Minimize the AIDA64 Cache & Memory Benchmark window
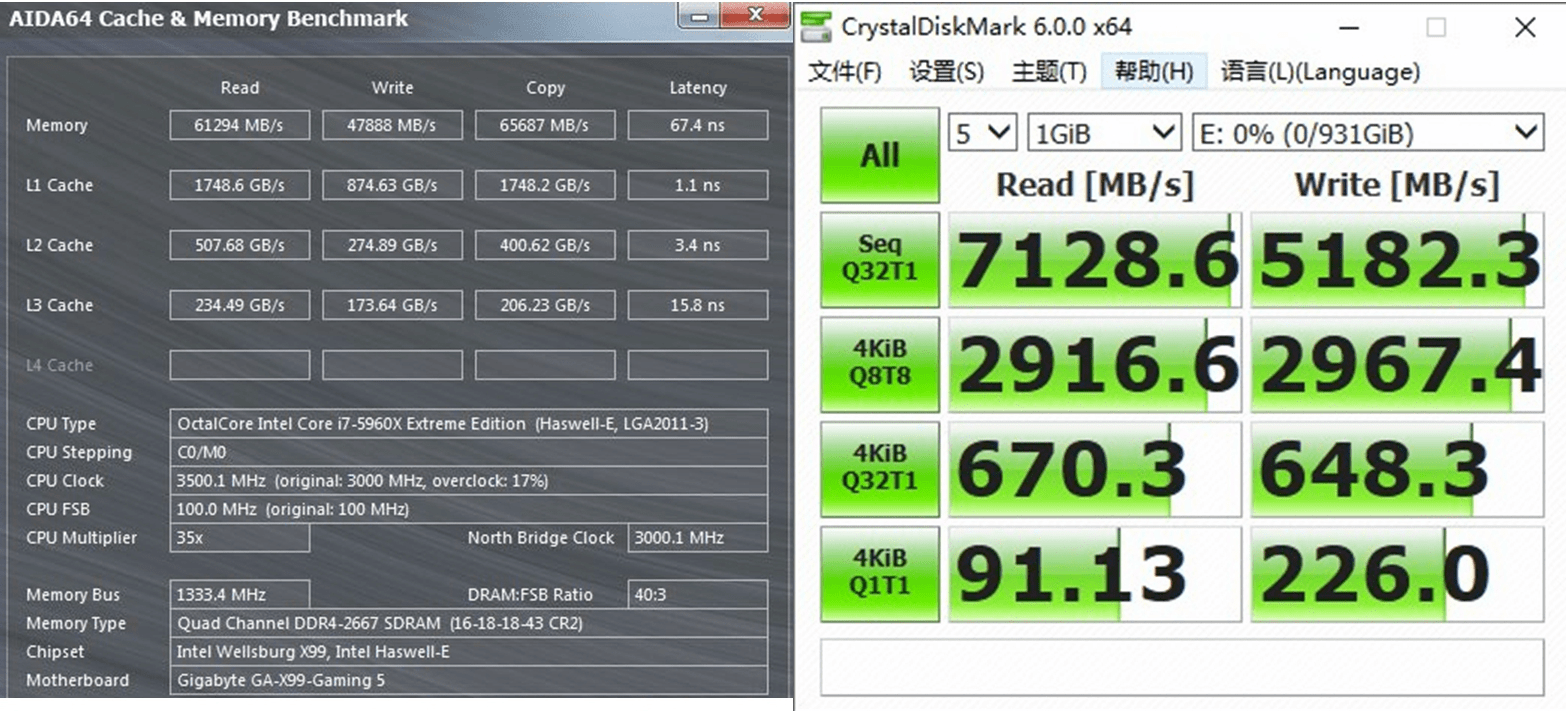The image size is (1566, 711). (x=699, y=14)
